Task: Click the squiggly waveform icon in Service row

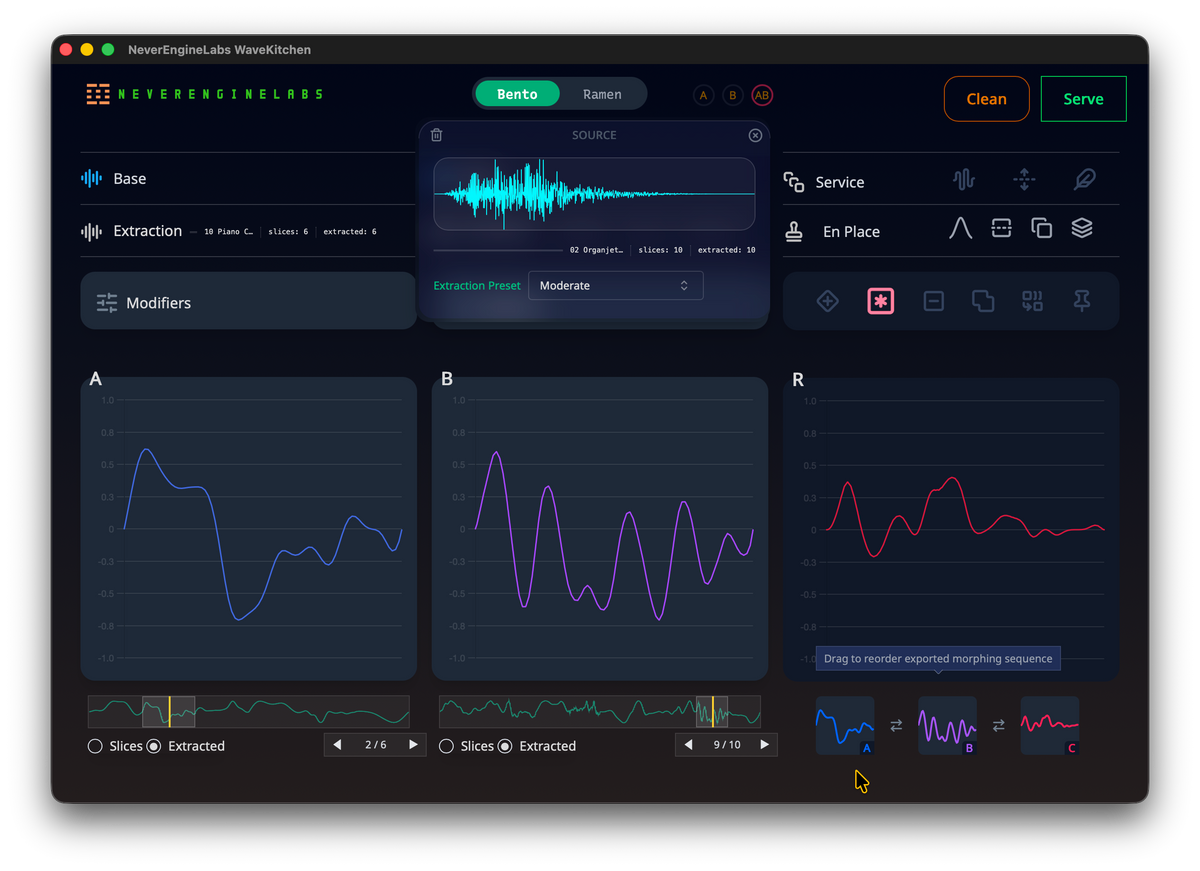Action: point(964,180)
